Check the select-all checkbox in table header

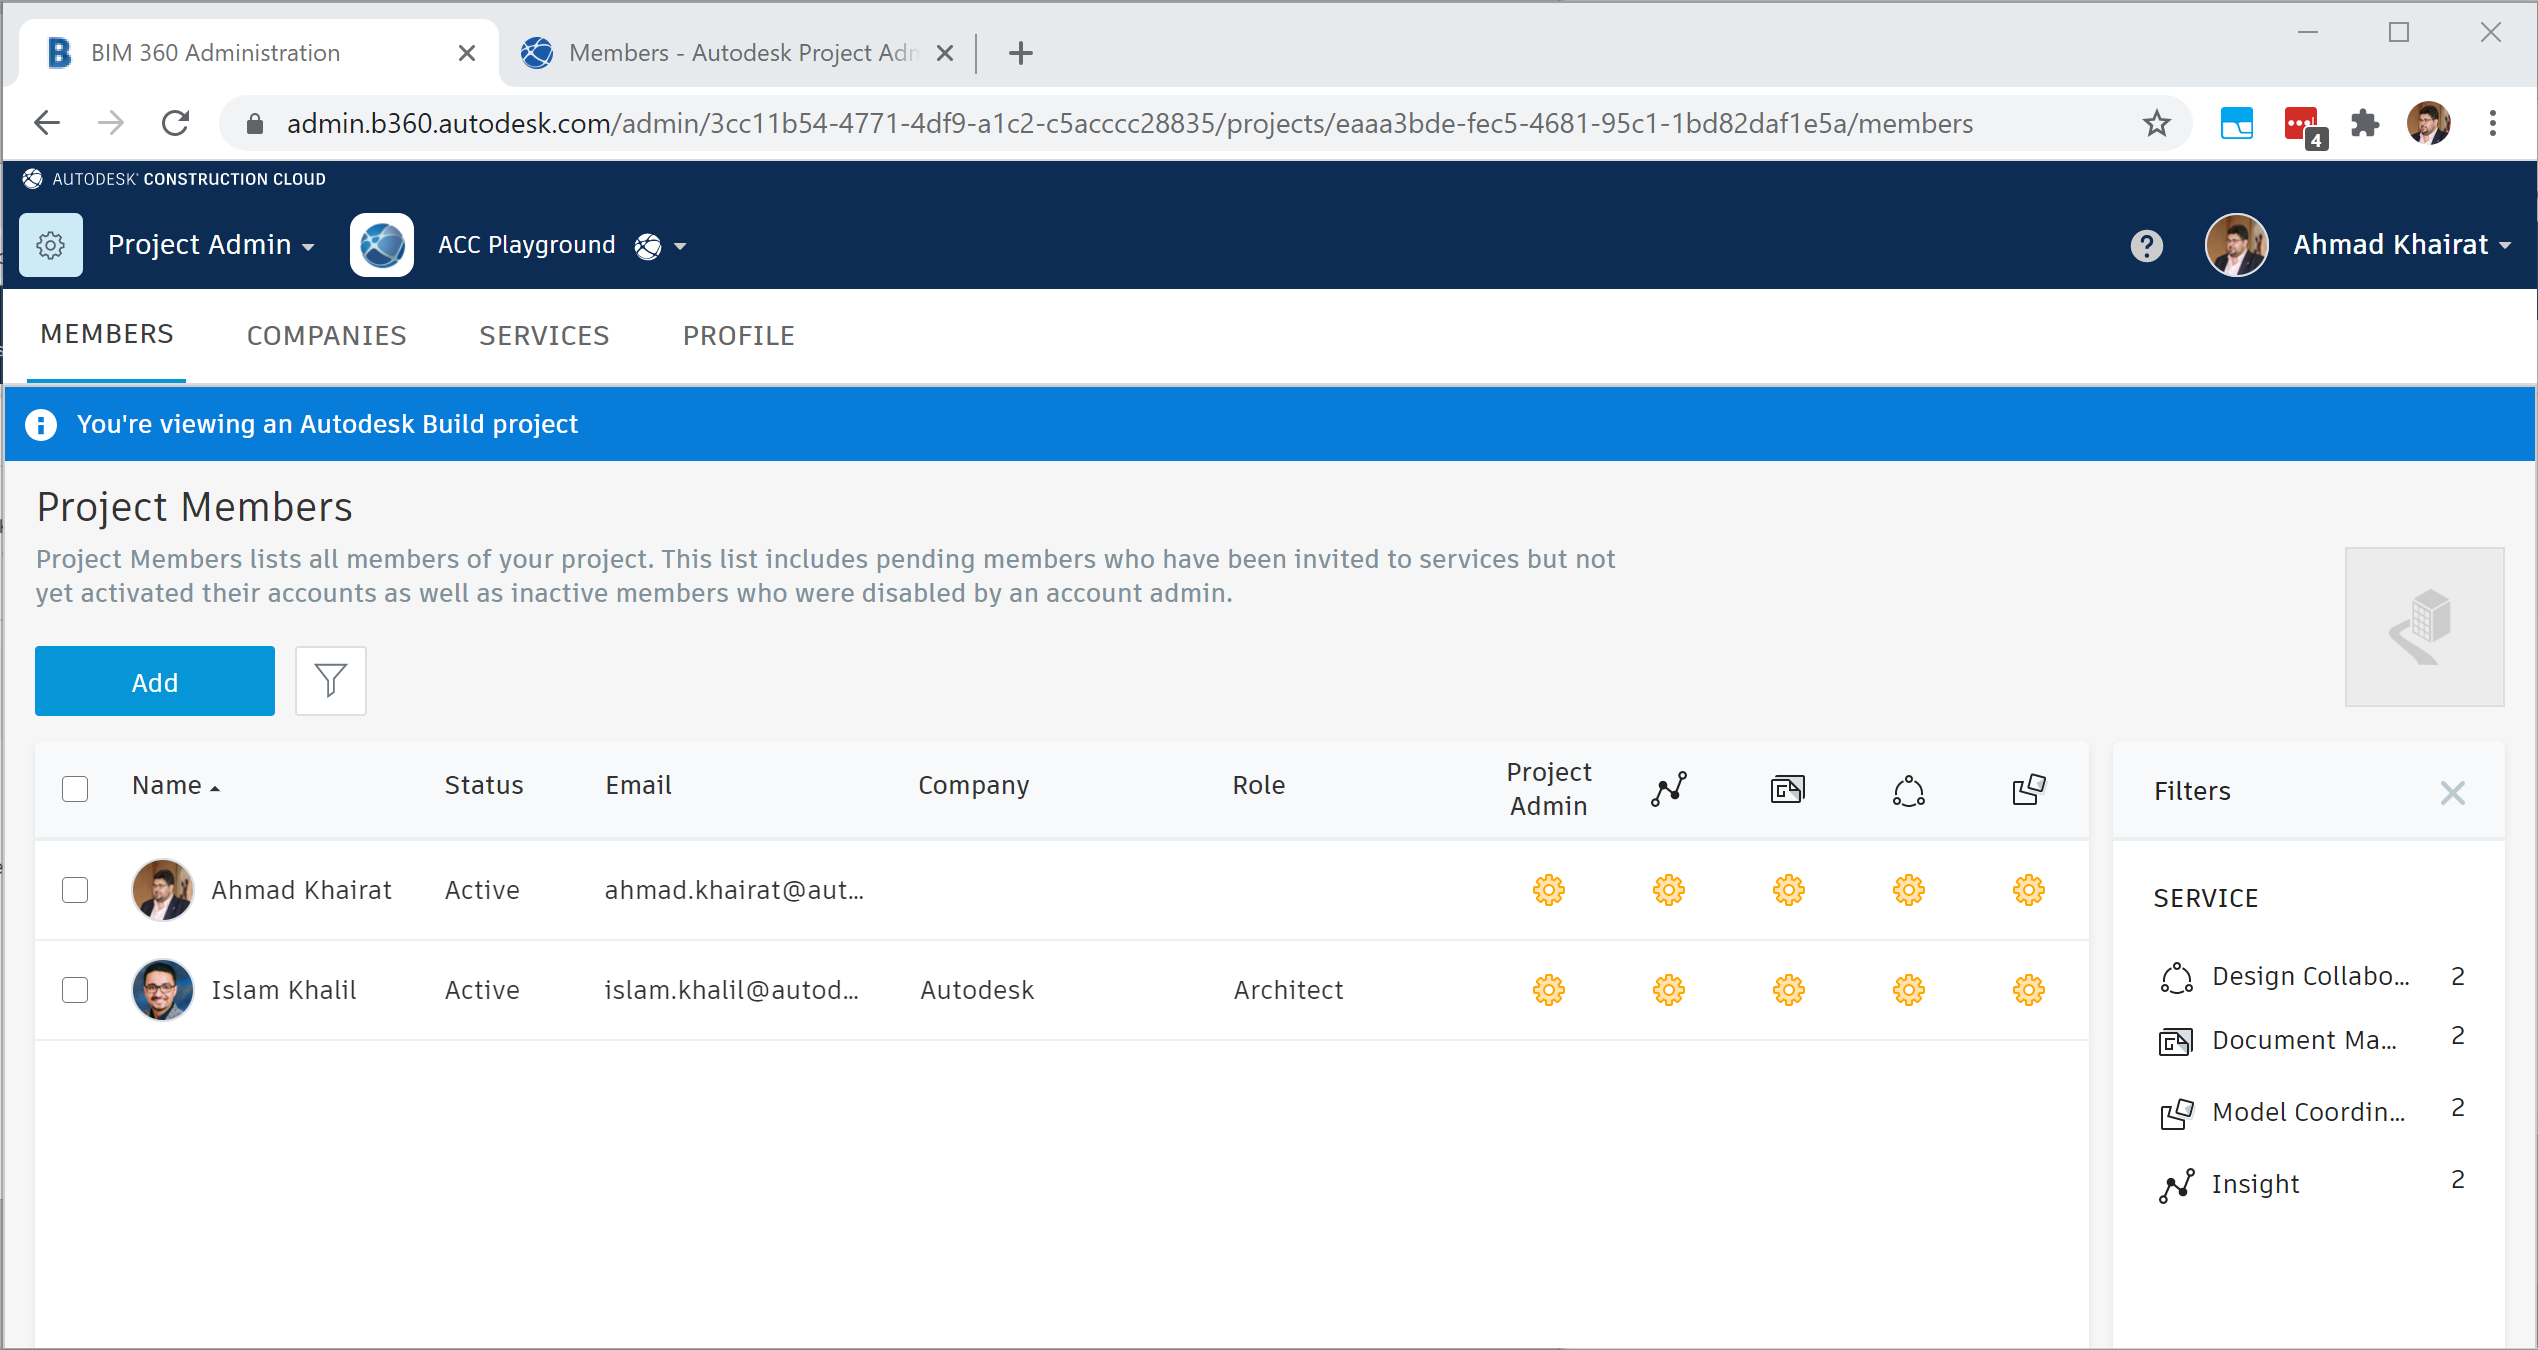click(x=75, y=789)
